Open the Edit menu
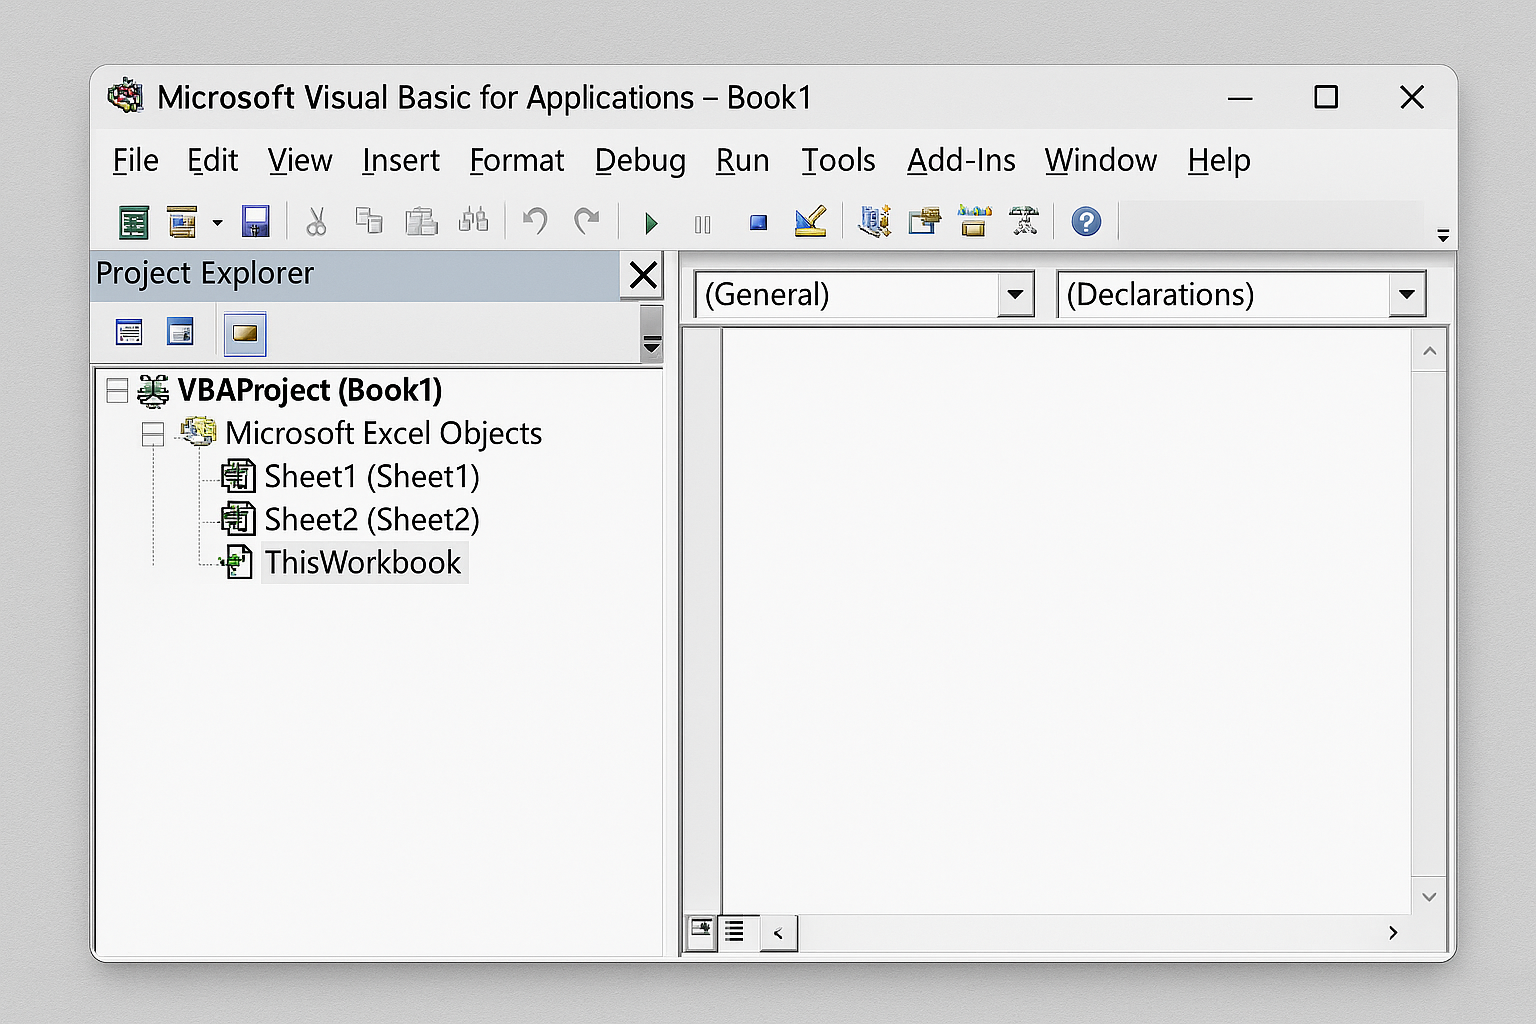The image size is (1536, 1024). coord(212,160)
